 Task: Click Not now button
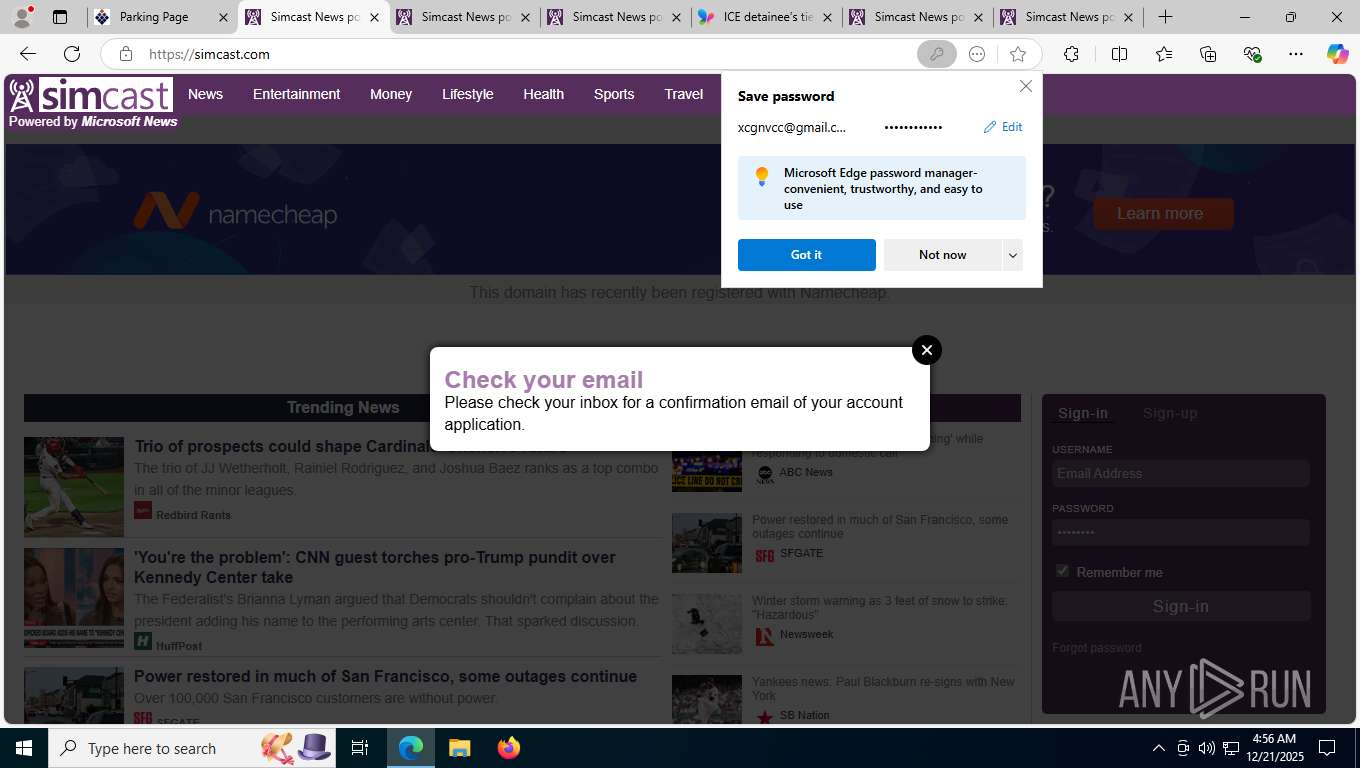pyautogui.click(x=942, y=255)
